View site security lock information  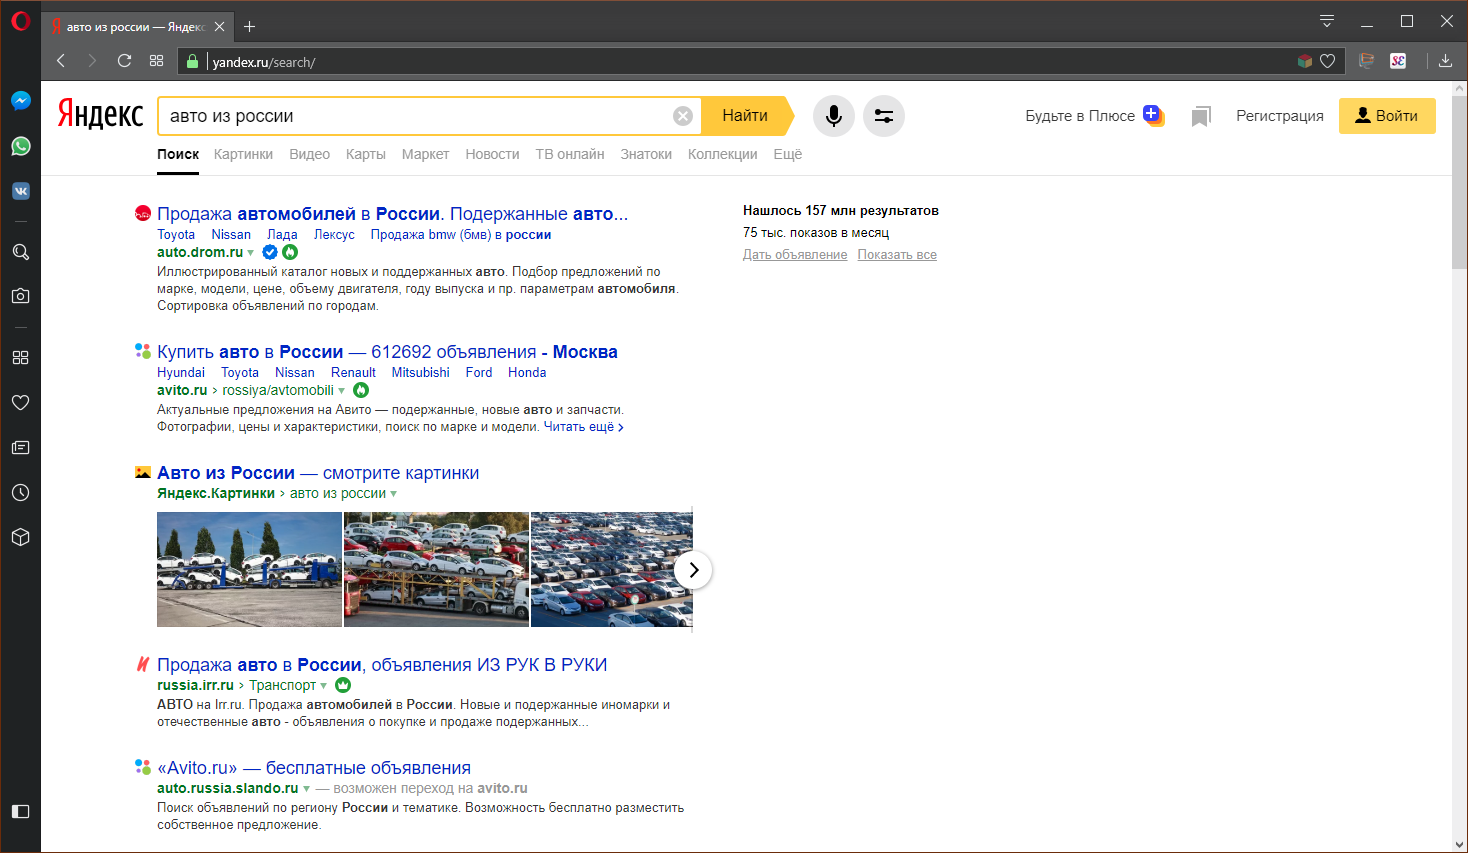193,61
